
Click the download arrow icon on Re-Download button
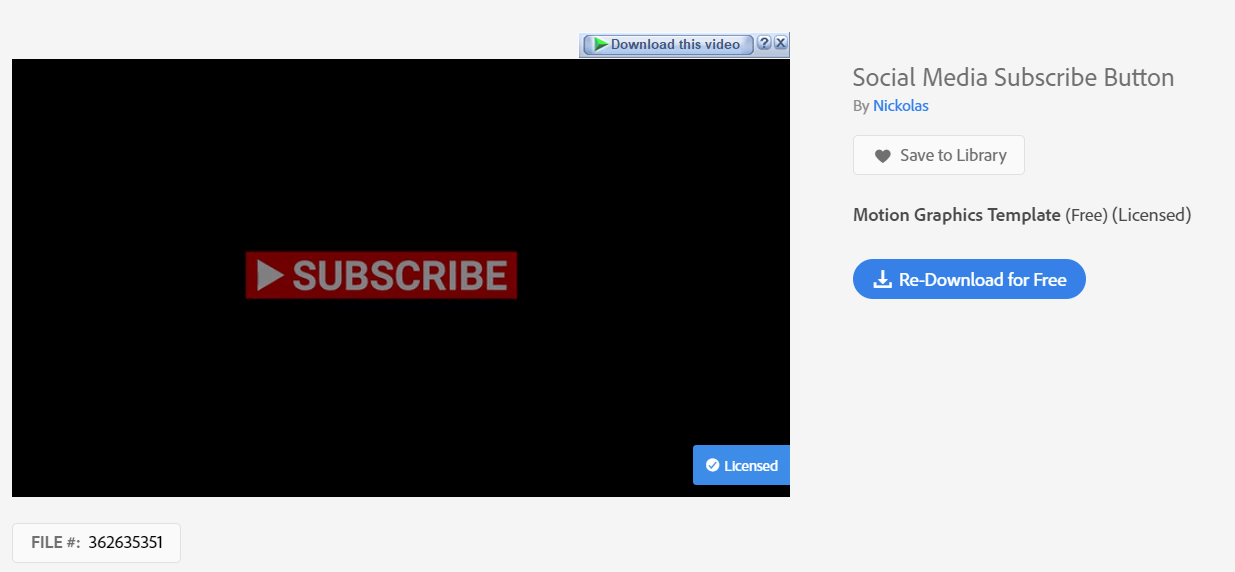click(882, 280)
